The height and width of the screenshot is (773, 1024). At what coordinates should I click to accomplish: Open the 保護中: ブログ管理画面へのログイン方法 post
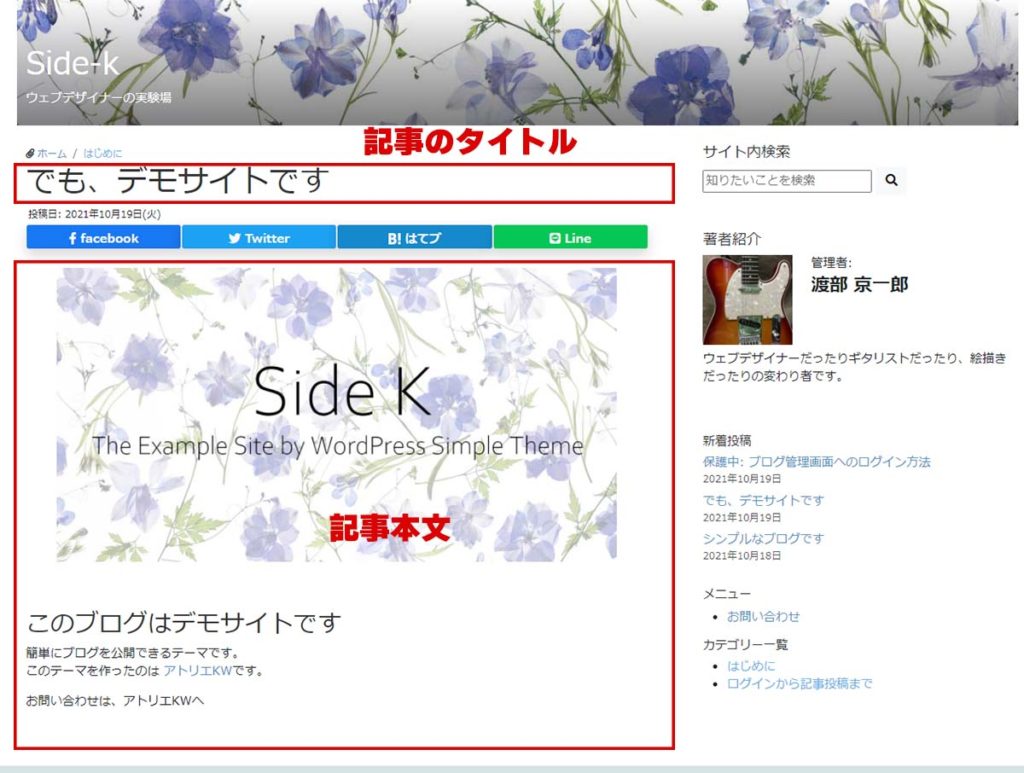(x=816, y=462)
